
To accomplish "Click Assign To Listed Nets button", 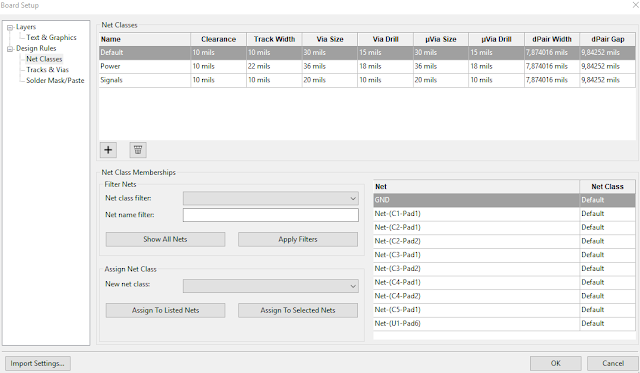I will pos(165,310).
